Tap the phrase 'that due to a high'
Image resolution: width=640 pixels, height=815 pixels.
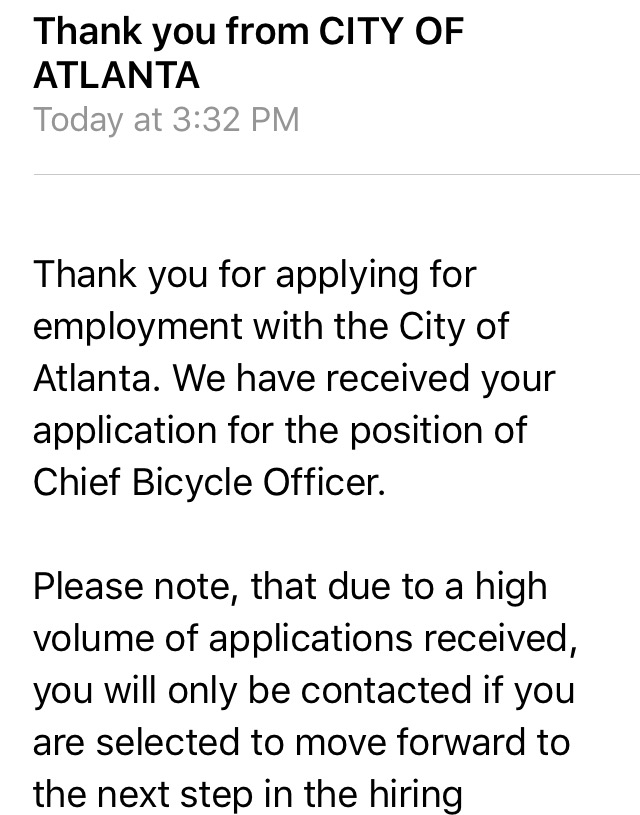coord(399,586)
